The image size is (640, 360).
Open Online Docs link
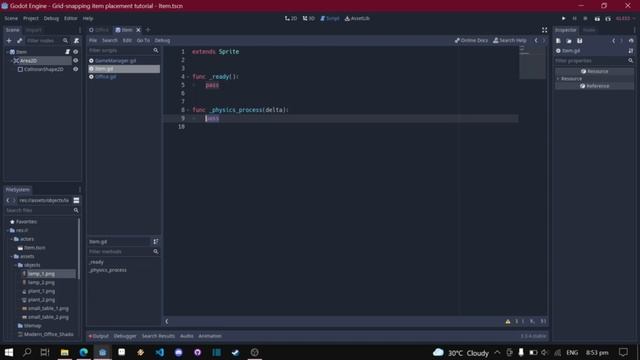(471, 40)
